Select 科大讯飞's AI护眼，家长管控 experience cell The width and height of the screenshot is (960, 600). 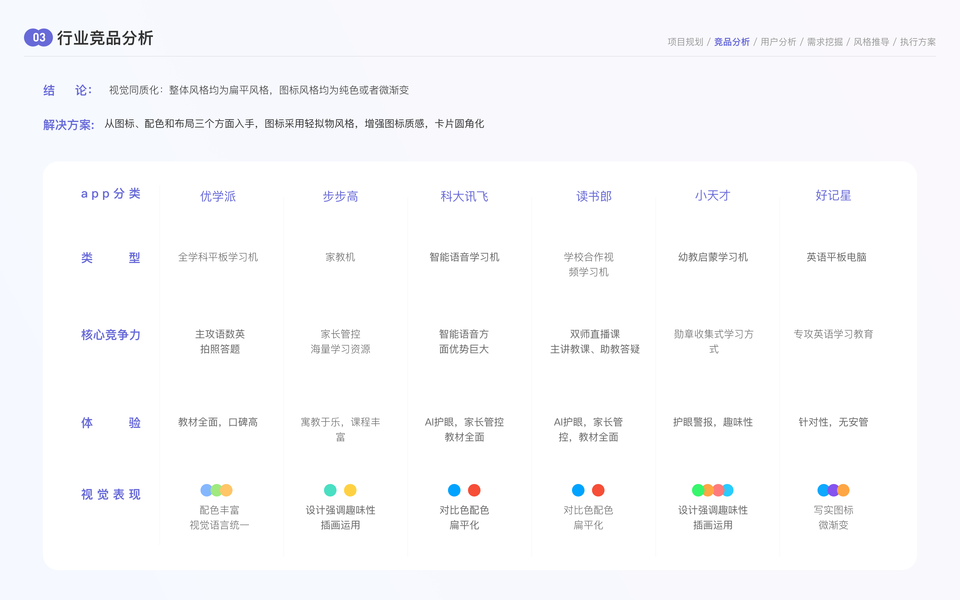pos(464,429)
